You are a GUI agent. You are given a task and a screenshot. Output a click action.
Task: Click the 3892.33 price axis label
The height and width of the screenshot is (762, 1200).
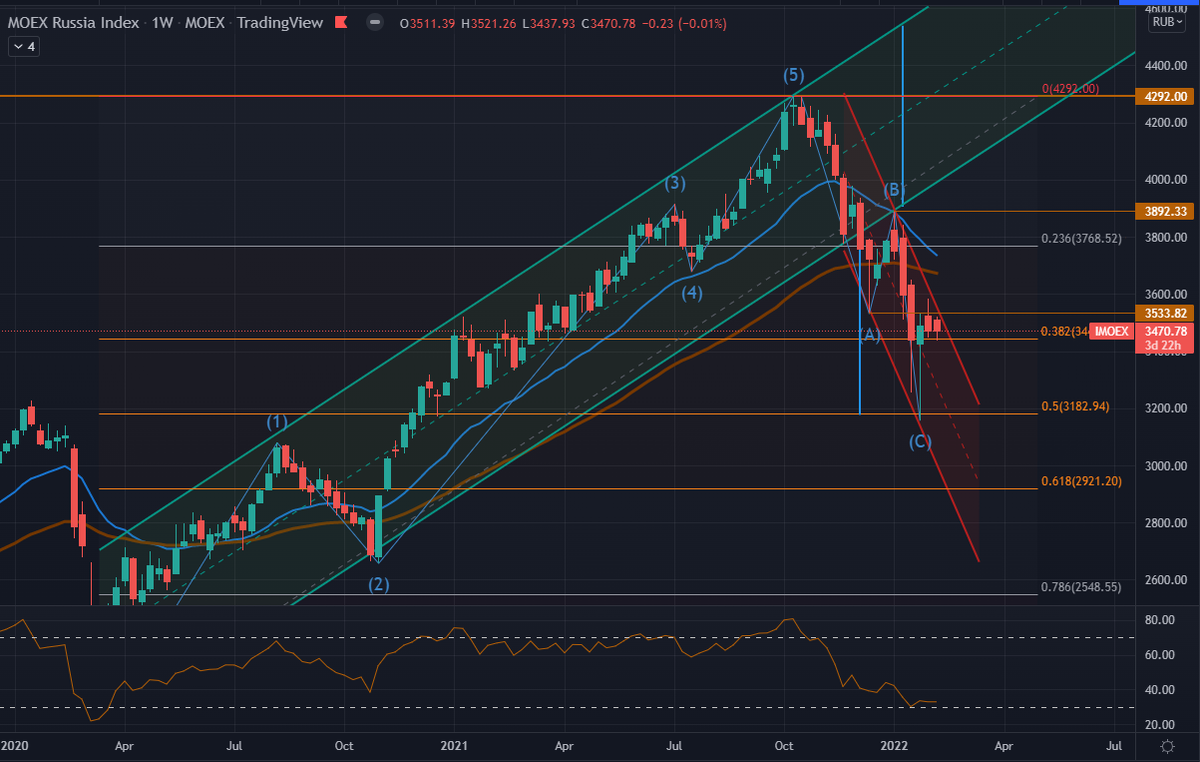pos(1166,212)
